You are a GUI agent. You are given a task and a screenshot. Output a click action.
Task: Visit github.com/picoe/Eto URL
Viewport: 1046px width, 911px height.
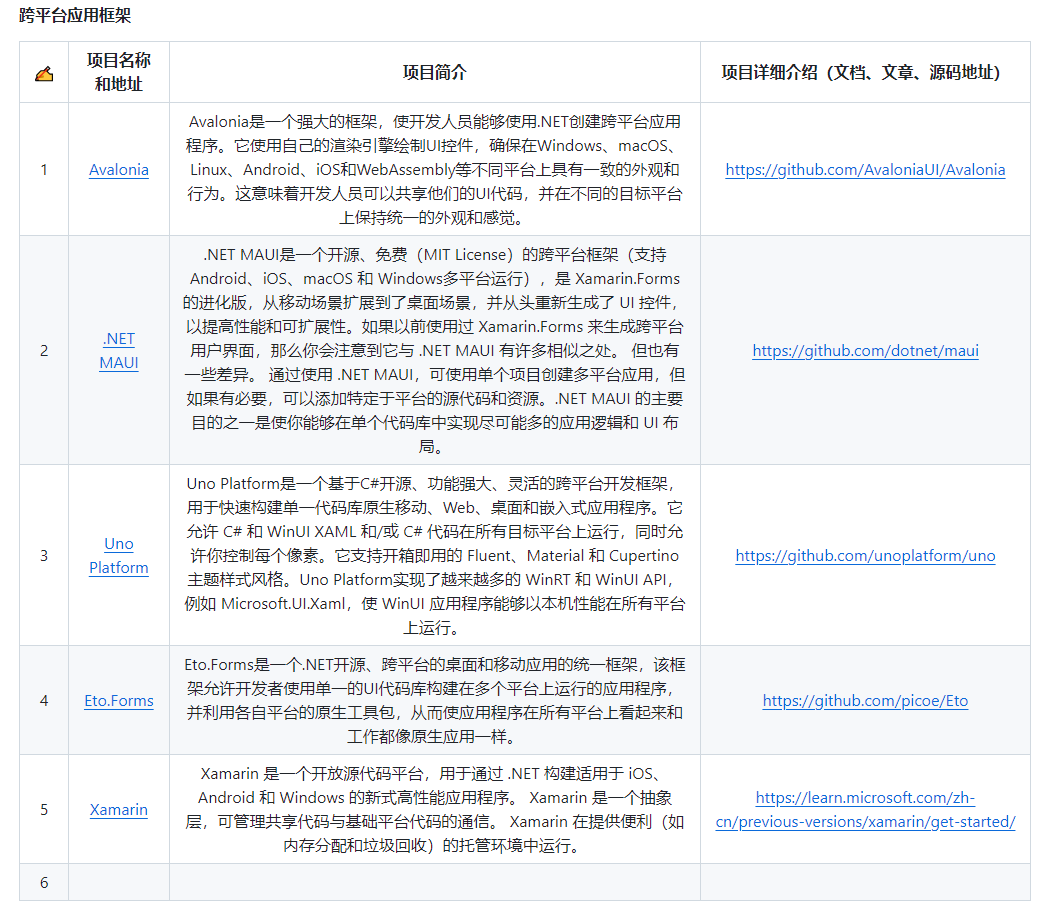pos(865,700)
